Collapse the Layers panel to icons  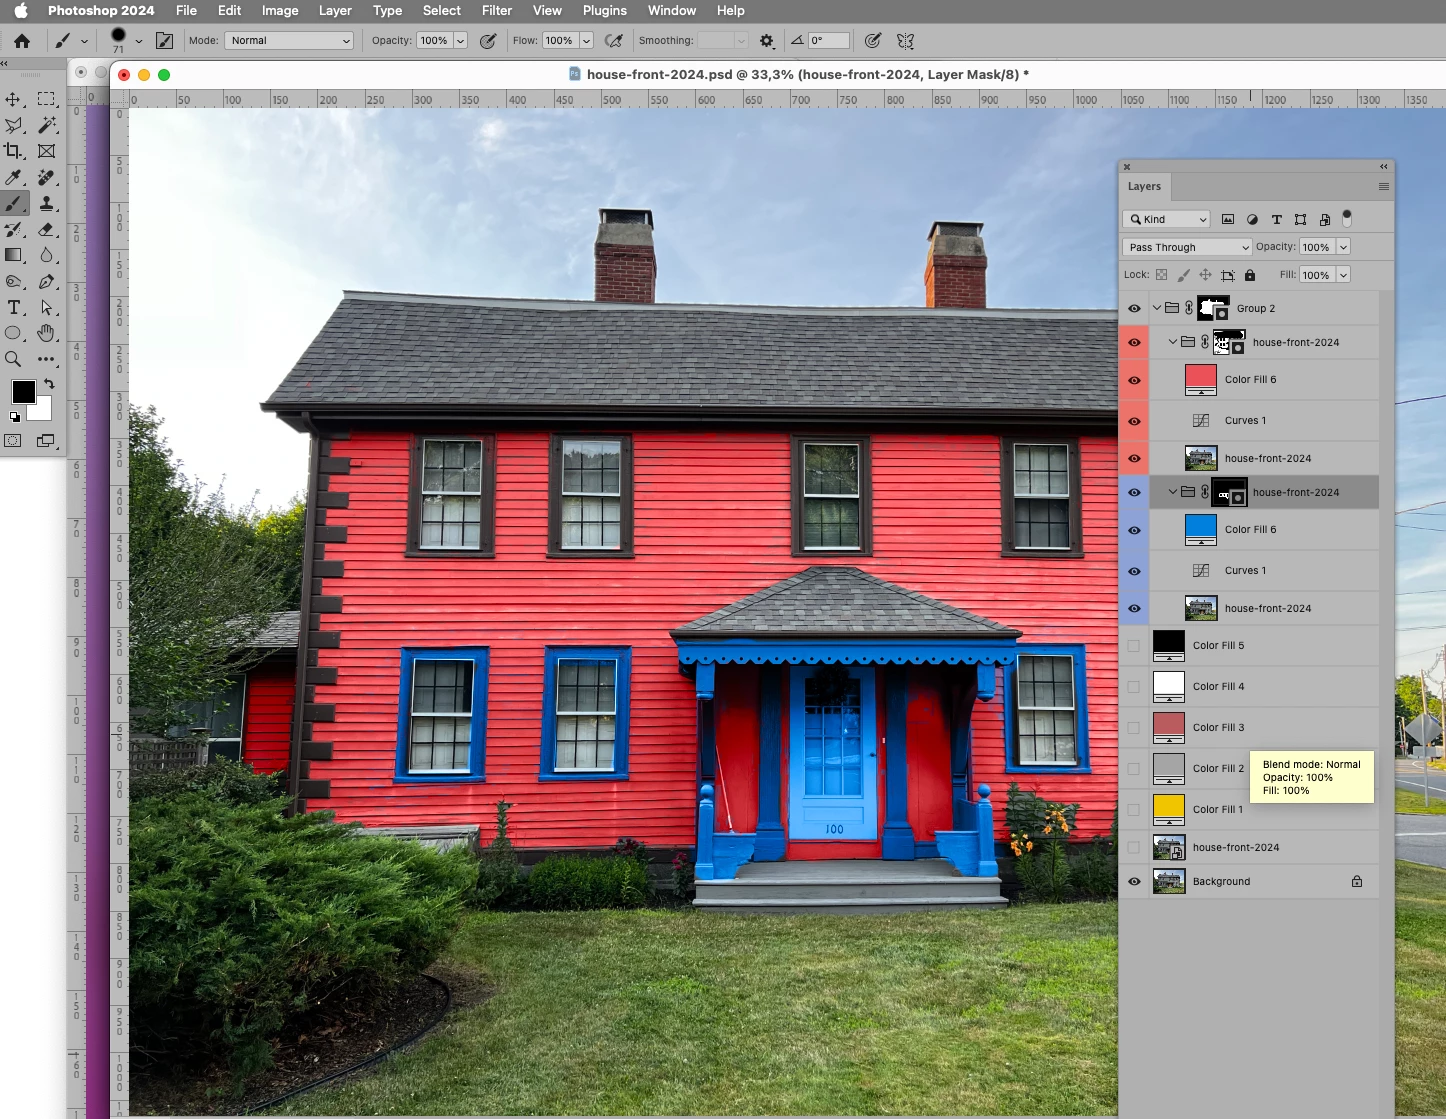1384,167
